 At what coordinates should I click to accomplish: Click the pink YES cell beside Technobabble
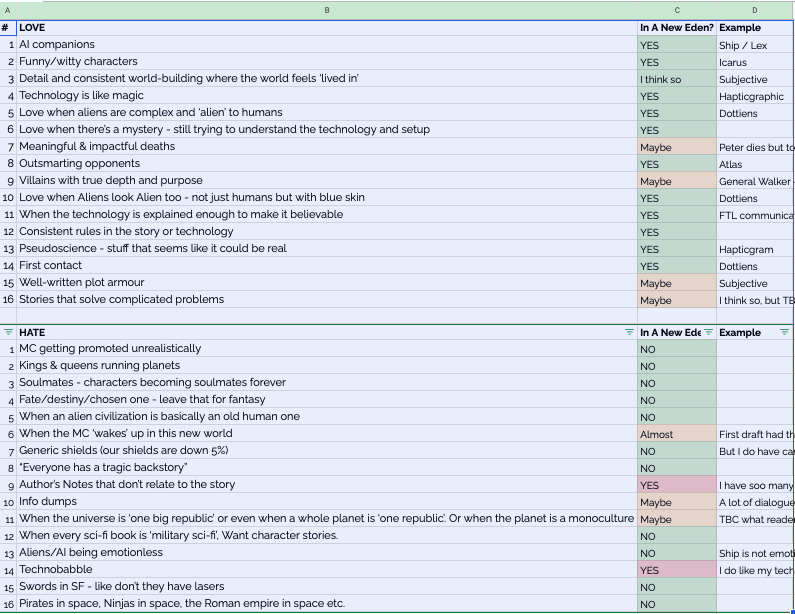point(677,570)
